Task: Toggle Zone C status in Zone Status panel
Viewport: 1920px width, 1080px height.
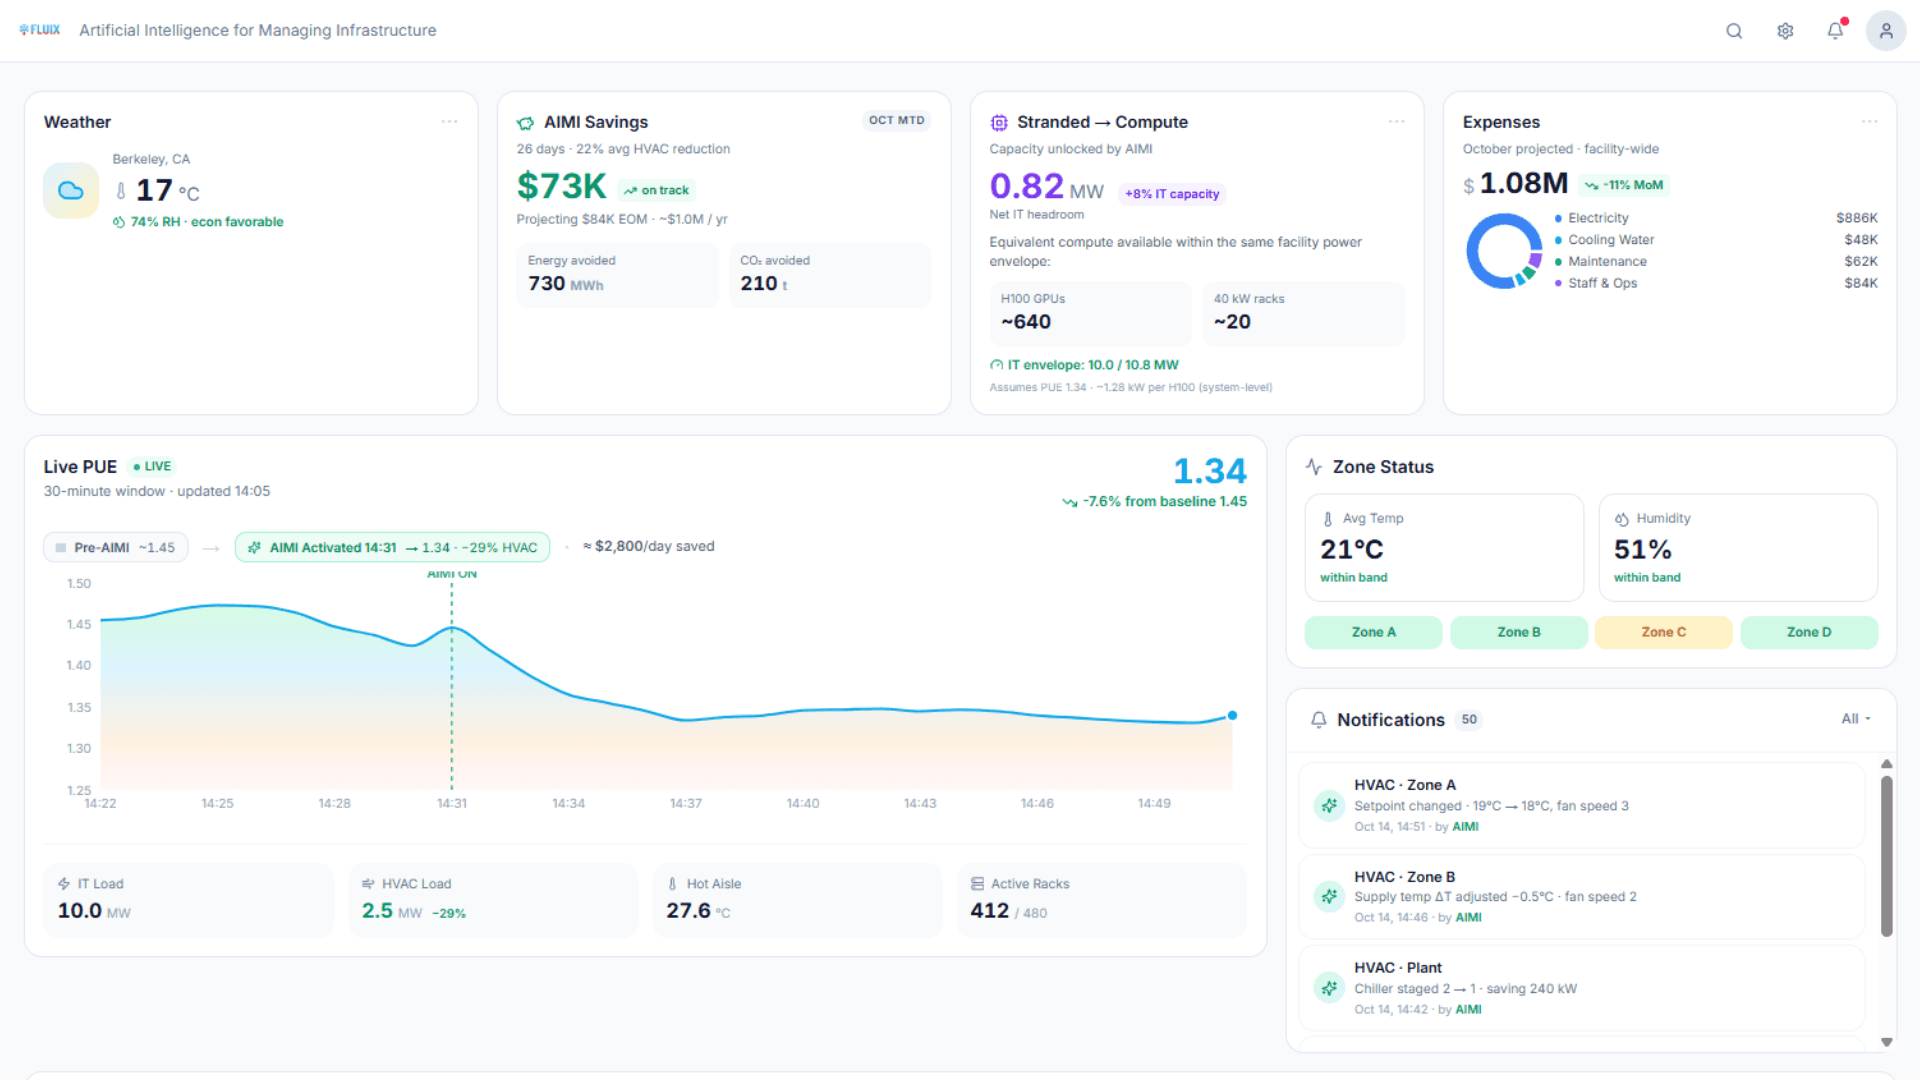Action: (x=1663, y=632)
